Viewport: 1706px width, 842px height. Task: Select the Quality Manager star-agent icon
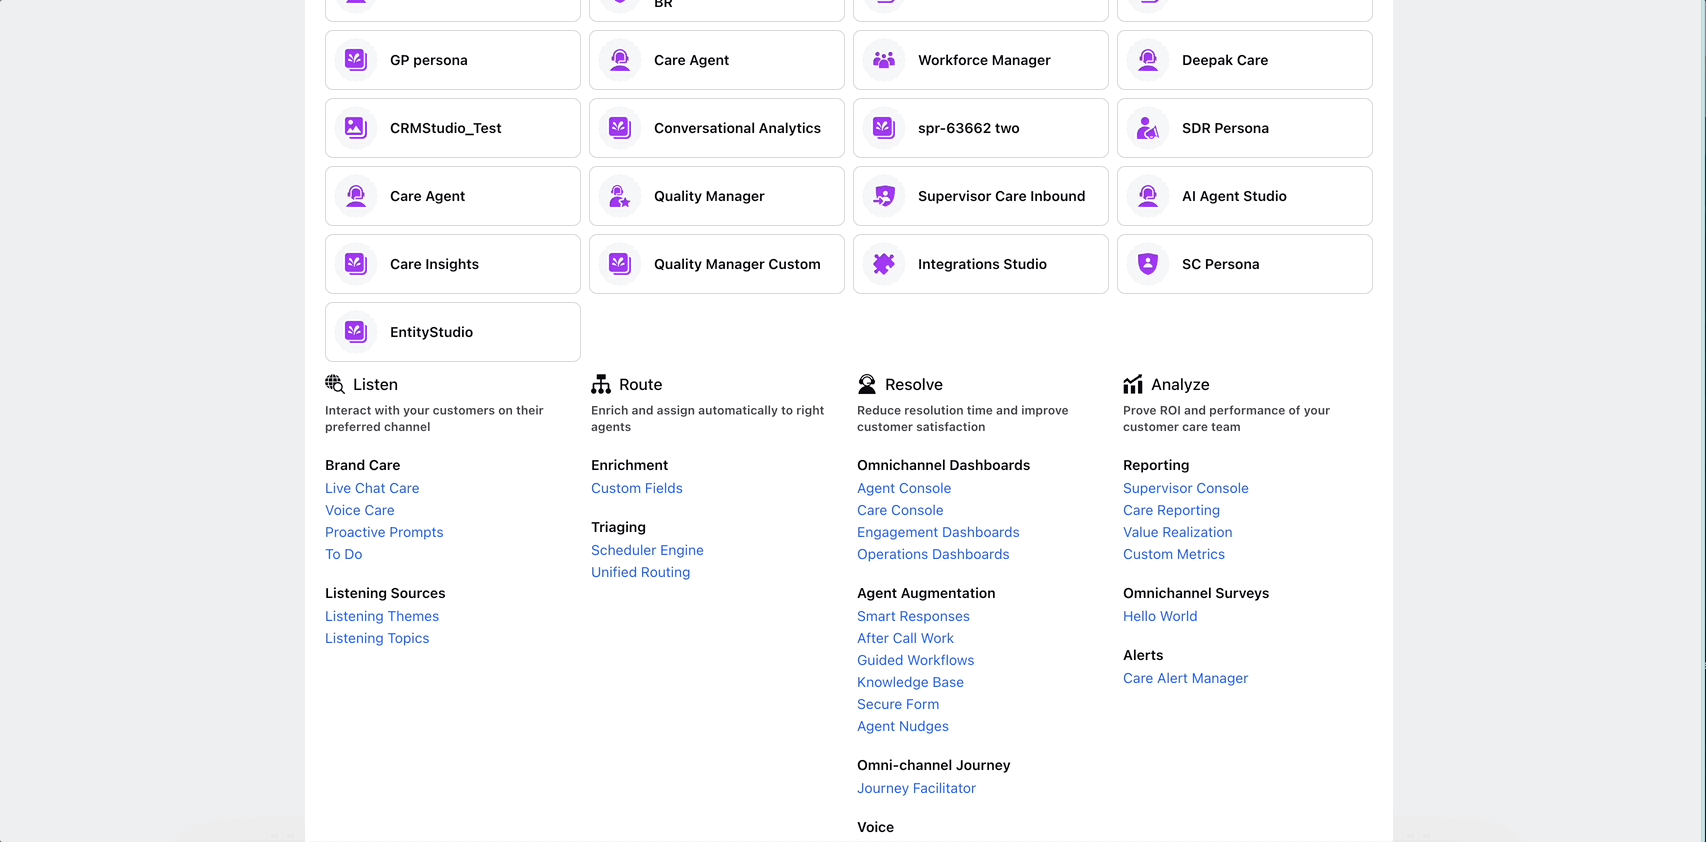click(620, 196)
